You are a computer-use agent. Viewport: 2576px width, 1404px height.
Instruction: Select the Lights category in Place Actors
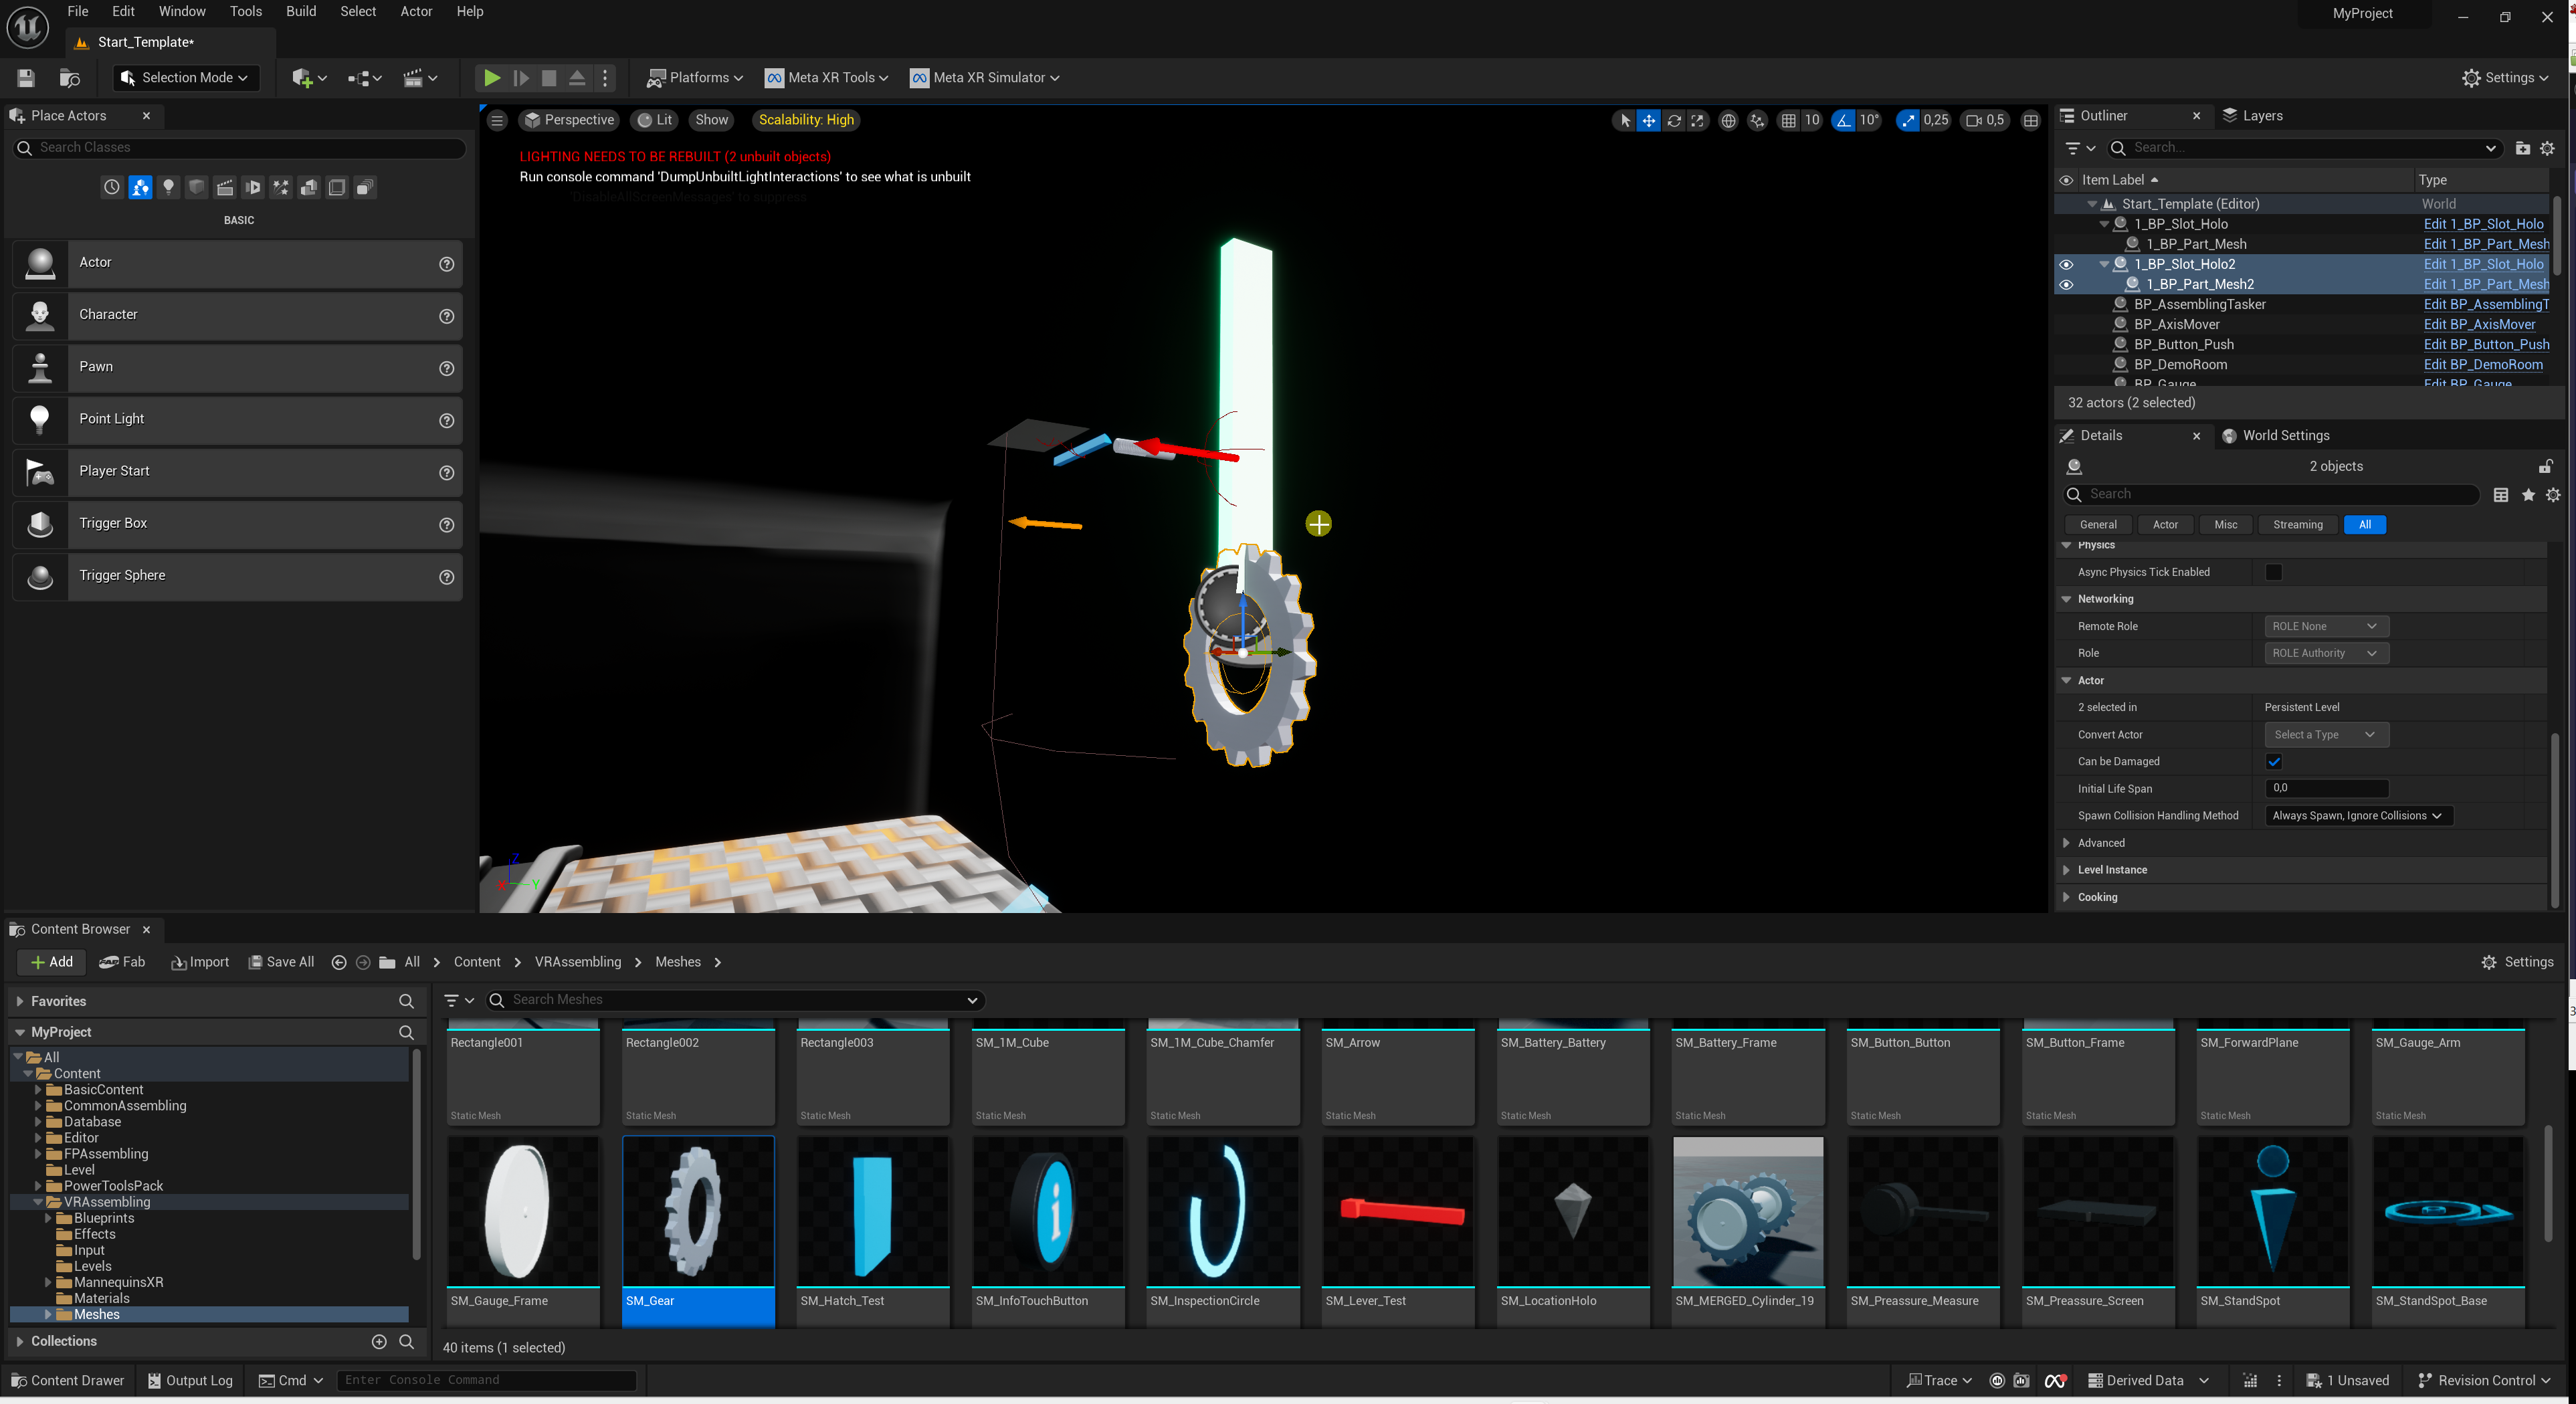pyautogui.click(x=168, y=187)
